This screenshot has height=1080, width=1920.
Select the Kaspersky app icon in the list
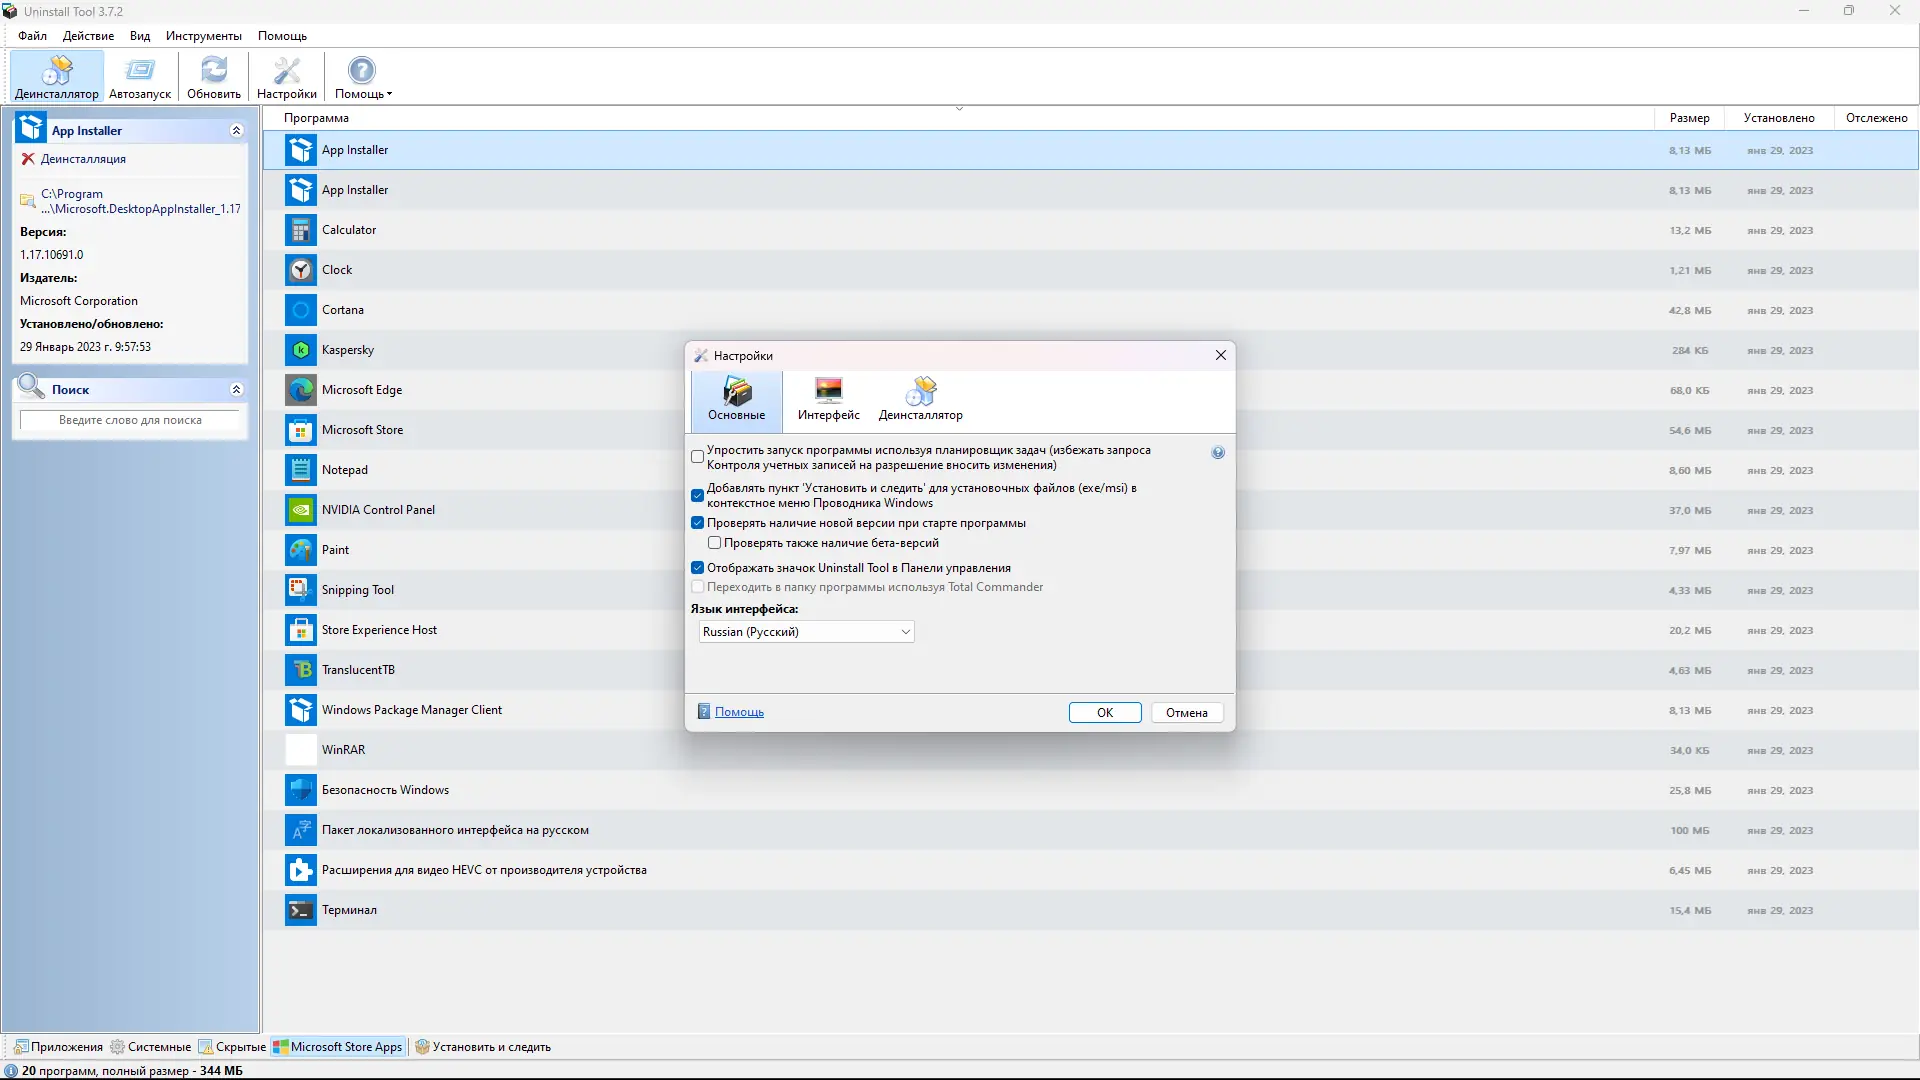pyautogui.click(x=300, y=350)
